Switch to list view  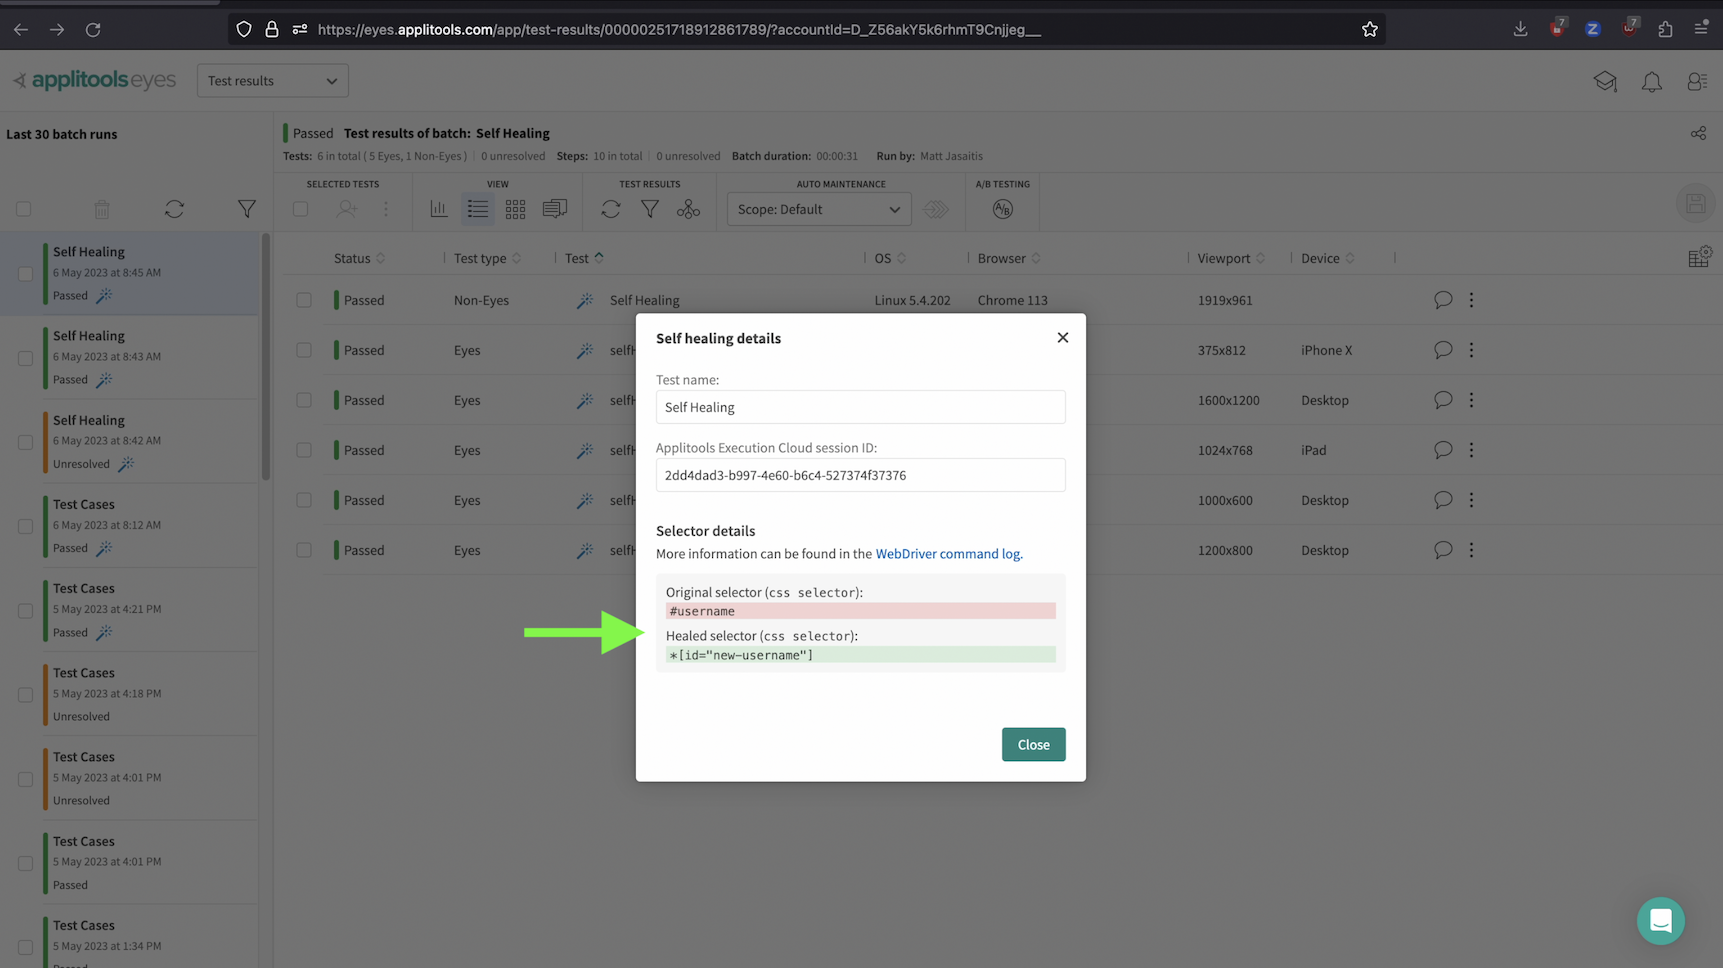(x=478, y=209)
